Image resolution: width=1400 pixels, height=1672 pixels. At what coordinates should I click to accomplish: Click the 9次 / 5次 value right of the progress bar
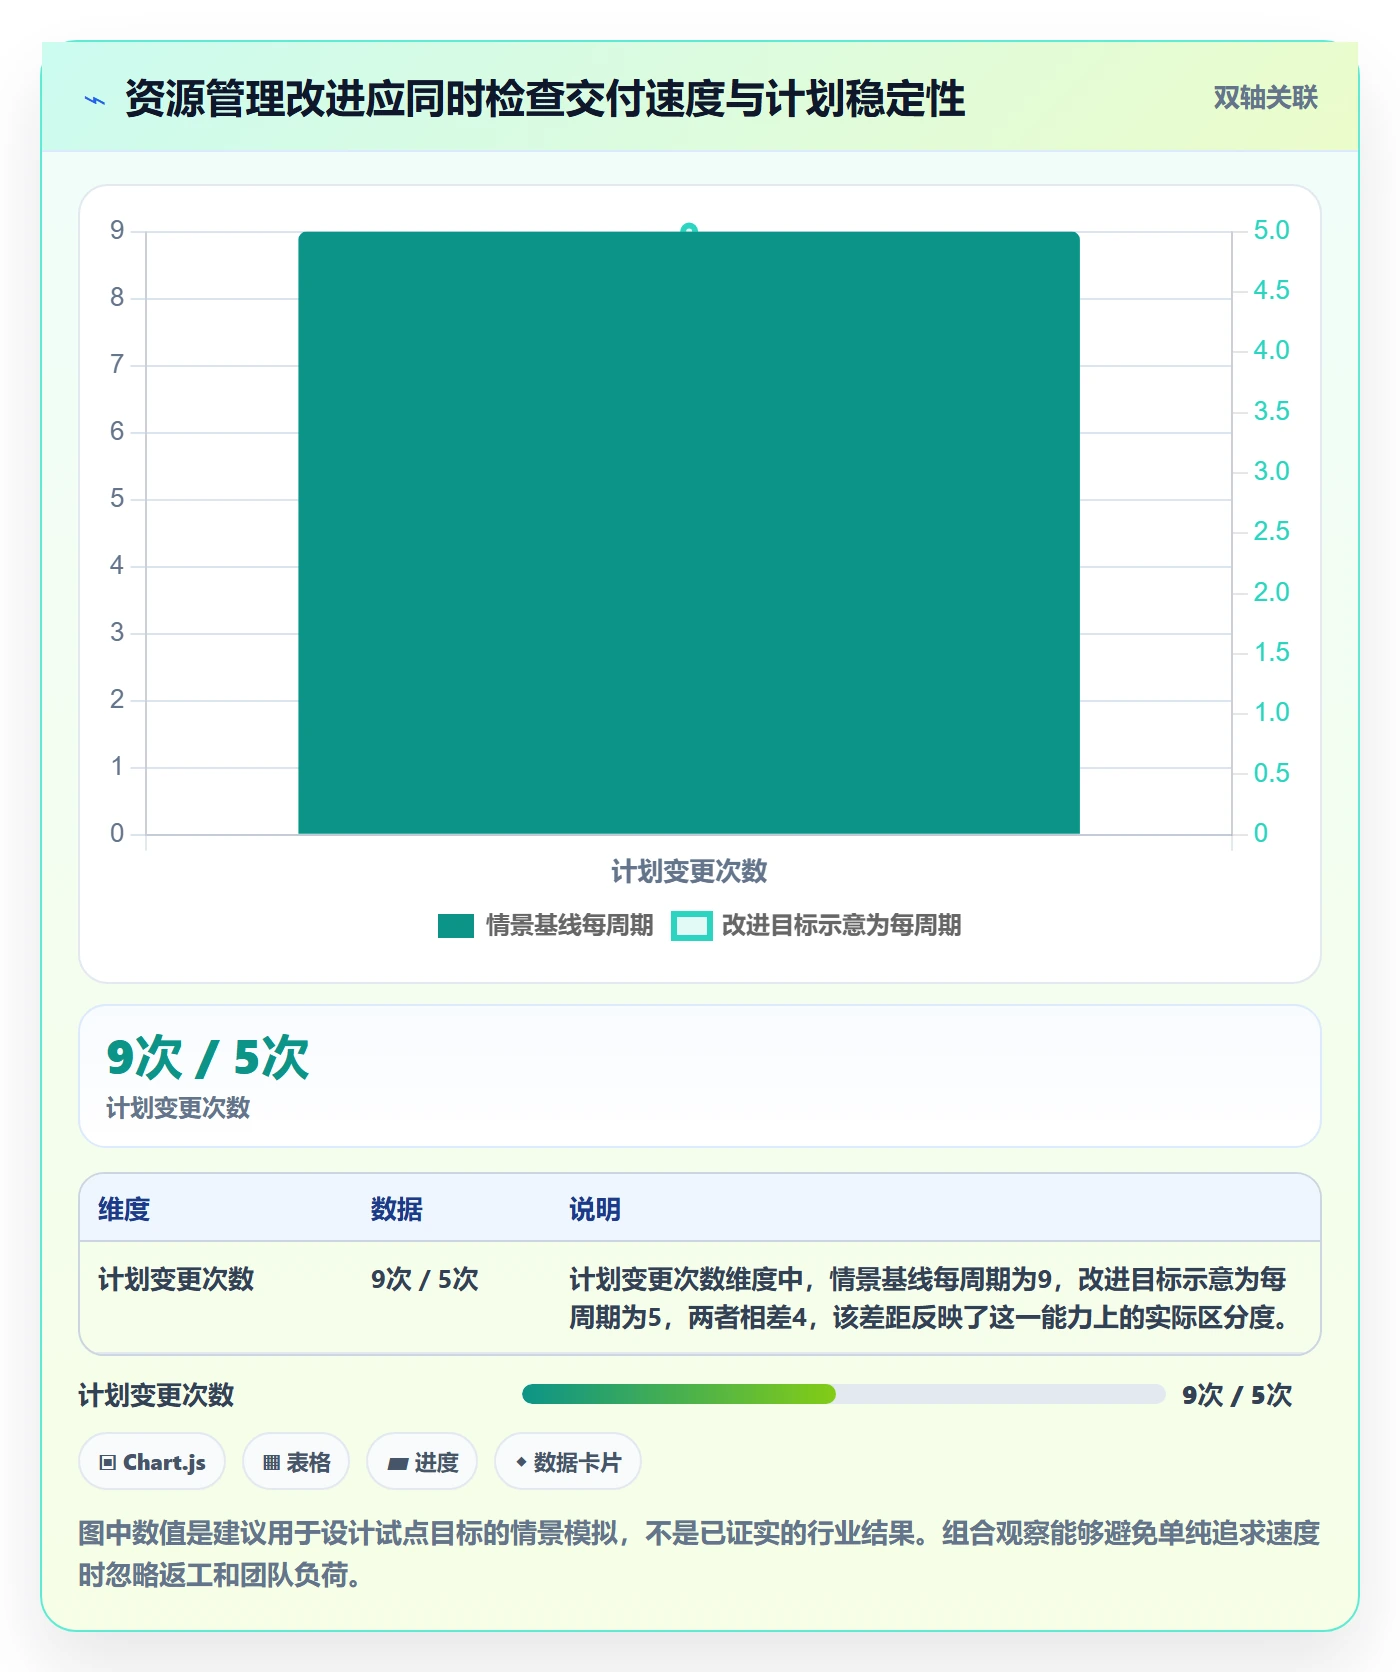[1237, 1395]
